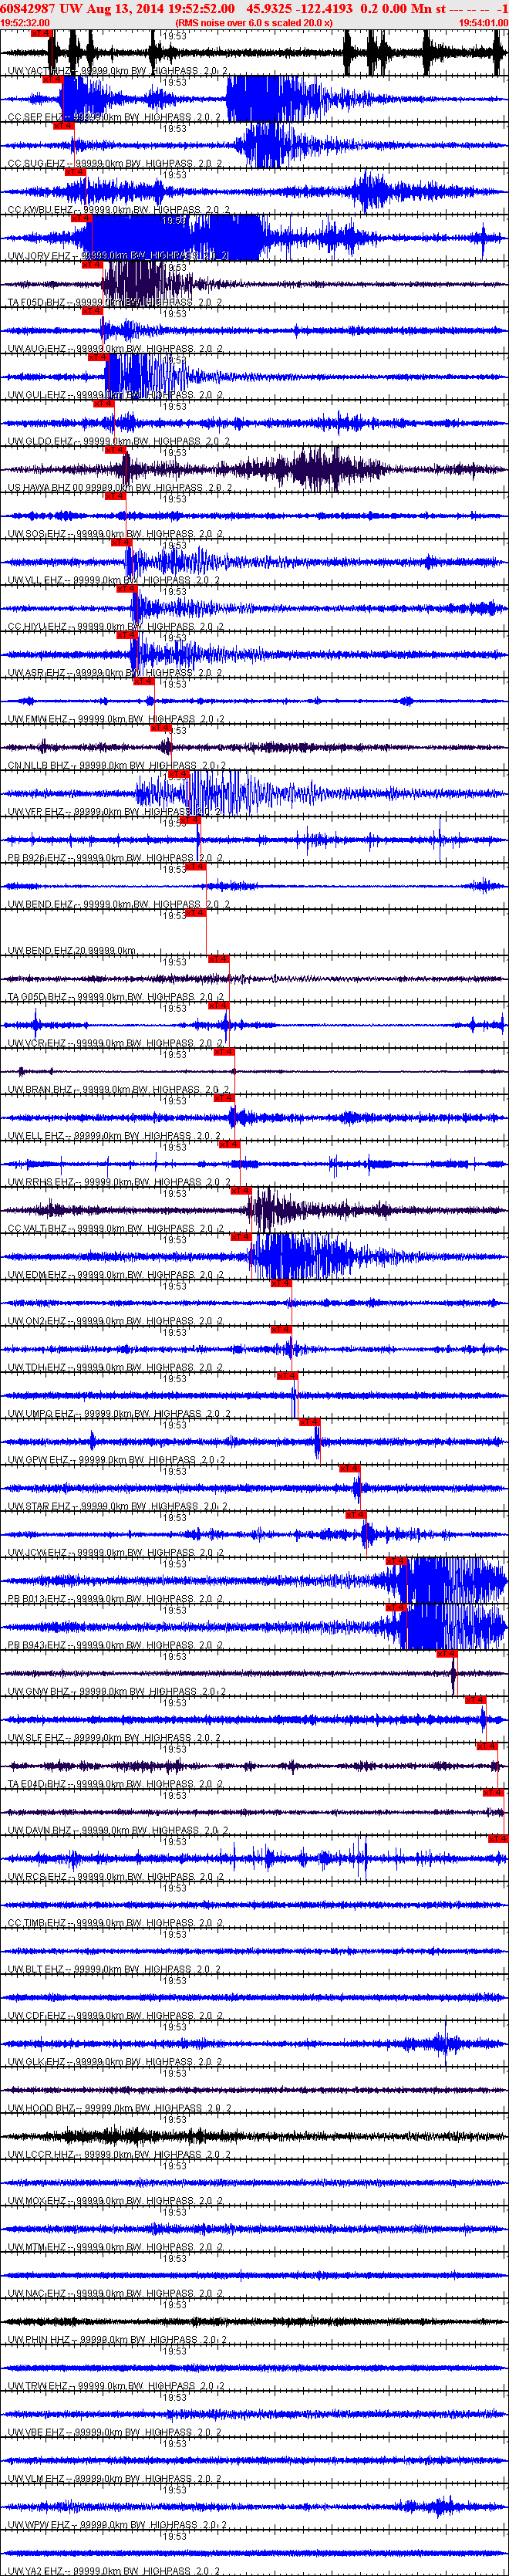The height and width of the screenshot is (2576, 509).
Task: Click the start time 19:52:32.00 label
Action: (25, 22)
